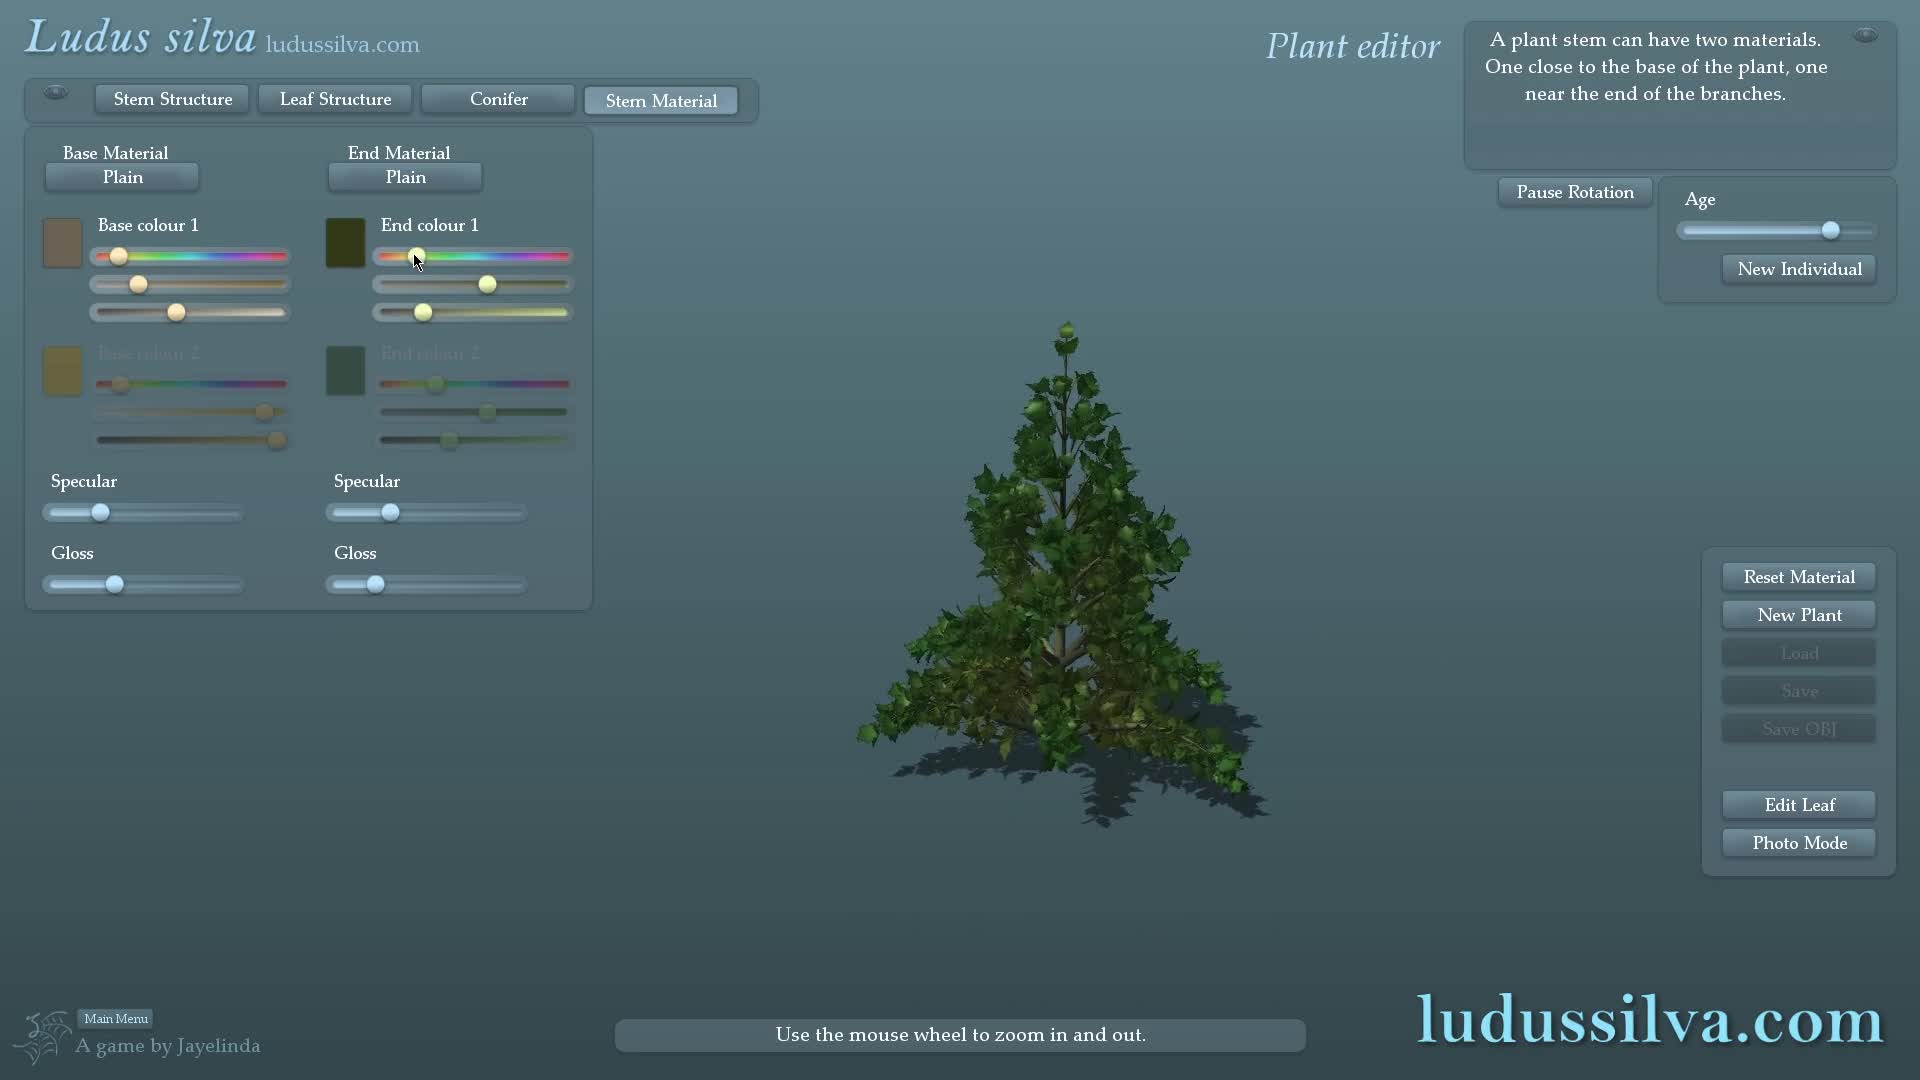Click the Ludus silva logo title
The image size is (1920, 1080).
pos(141,38)
